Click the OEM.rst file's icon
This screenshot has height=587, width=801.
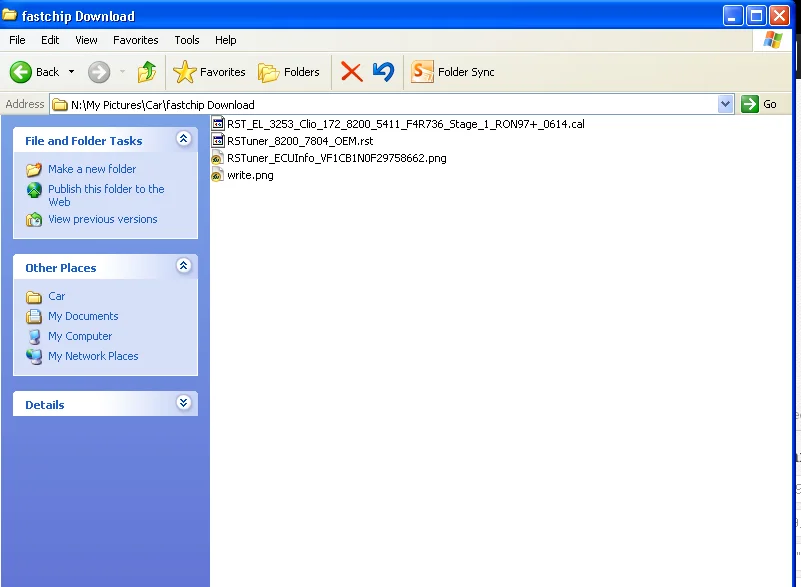(218, 140)
